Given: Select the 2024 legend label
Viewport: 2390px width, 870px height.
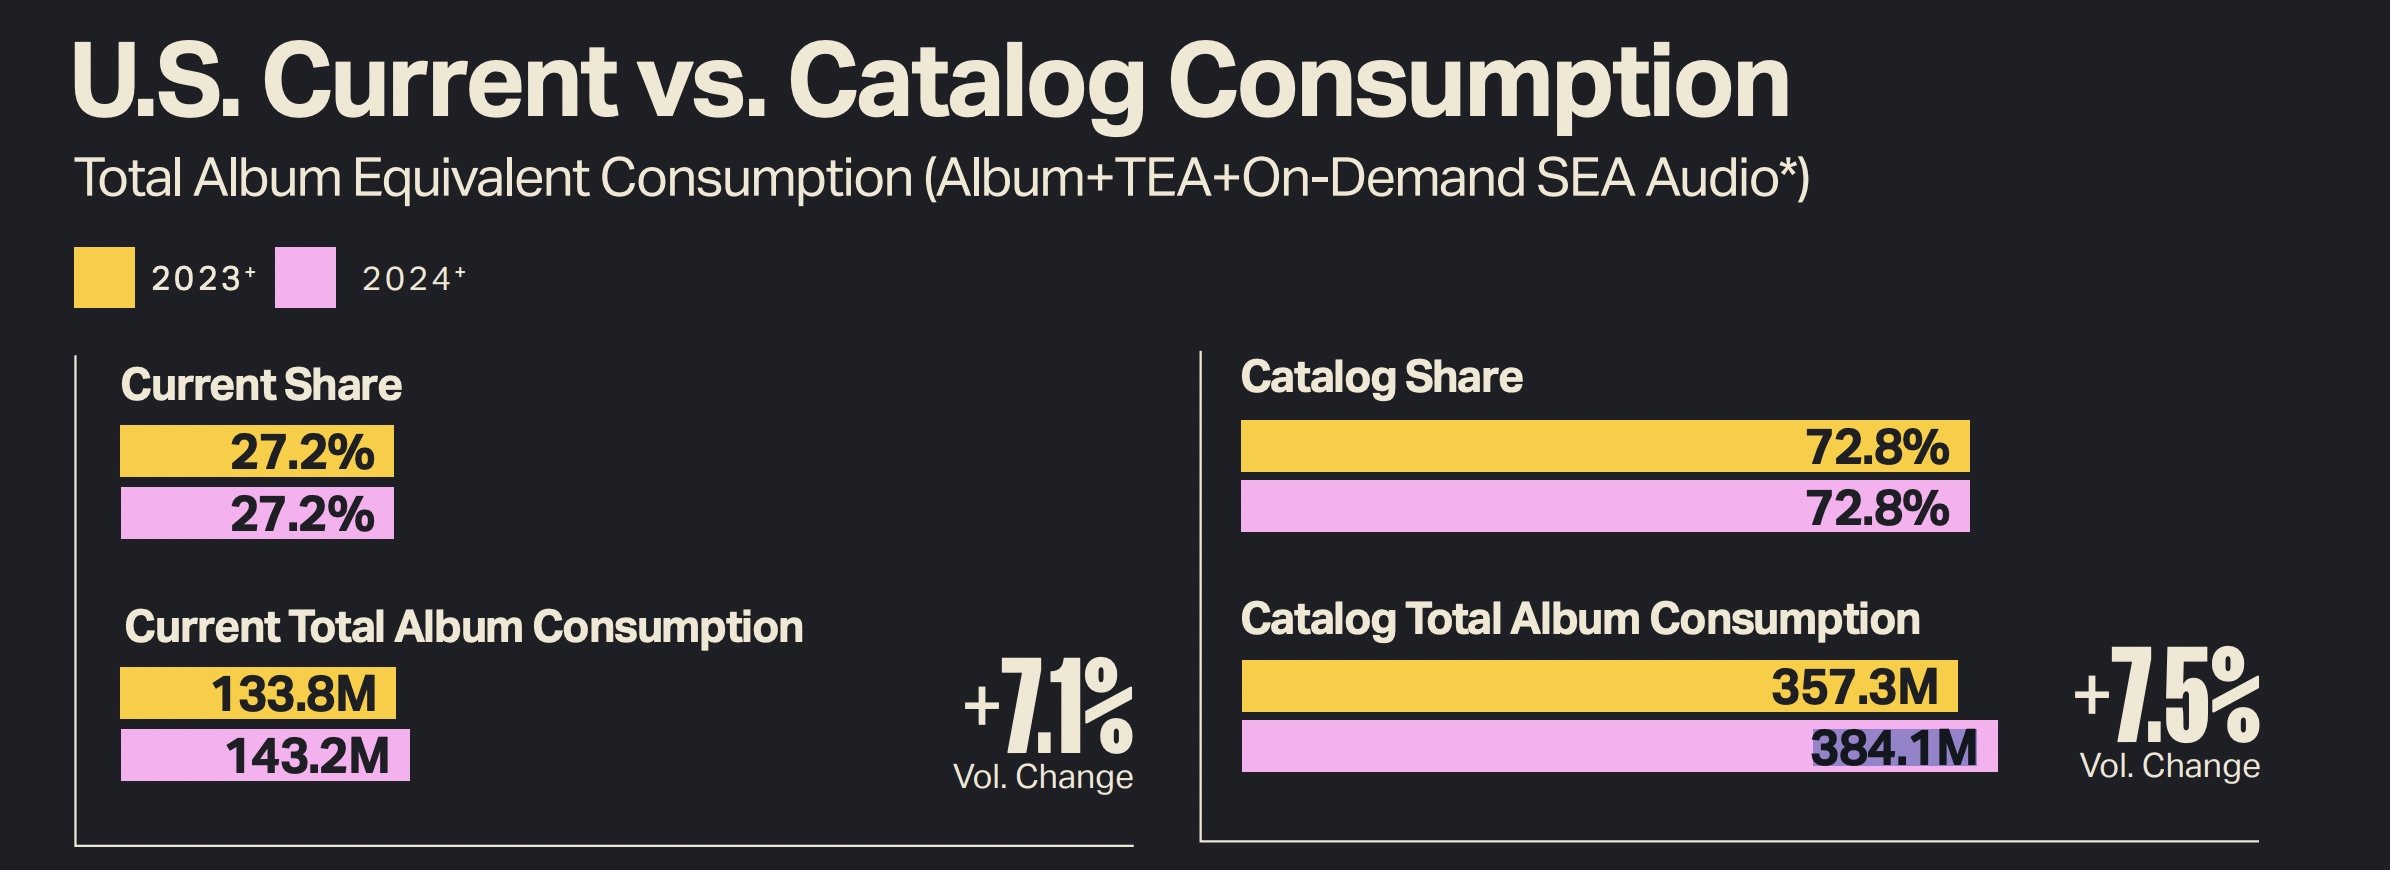Looking at the screenshot, I should point(414,278).
